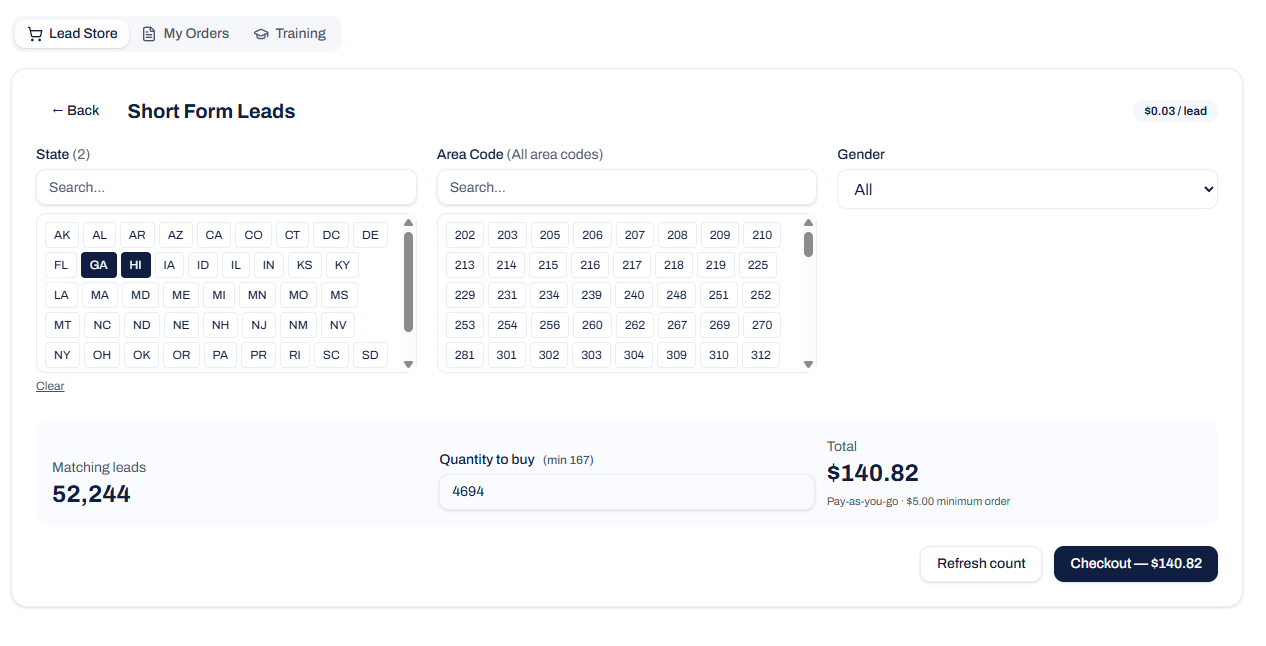Open the Lead Store tab
Viewport: 1266px width, 646px height.
[72, 34]
